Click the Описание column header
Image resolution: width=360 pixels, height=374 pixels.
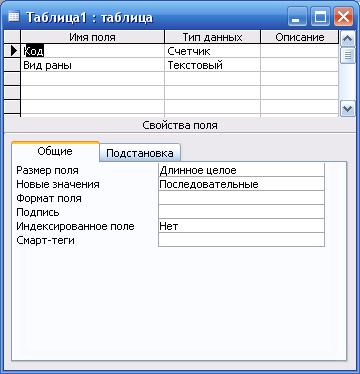point(299,37)
